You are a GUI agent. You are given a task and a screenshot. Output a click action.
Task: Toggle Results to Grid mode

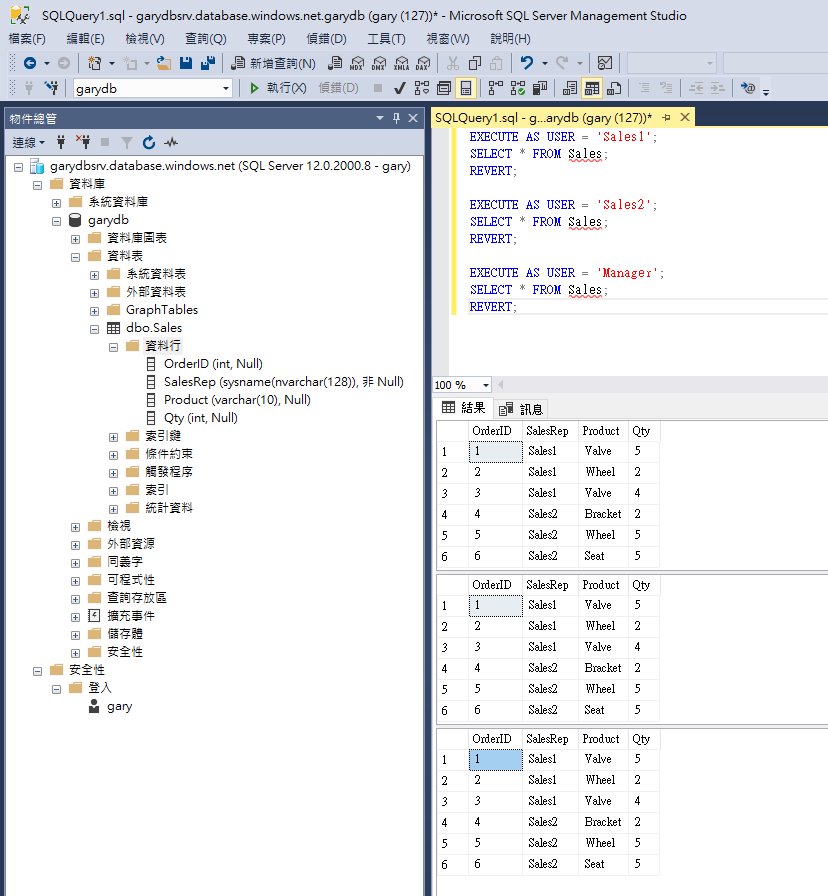pos(592,88)
